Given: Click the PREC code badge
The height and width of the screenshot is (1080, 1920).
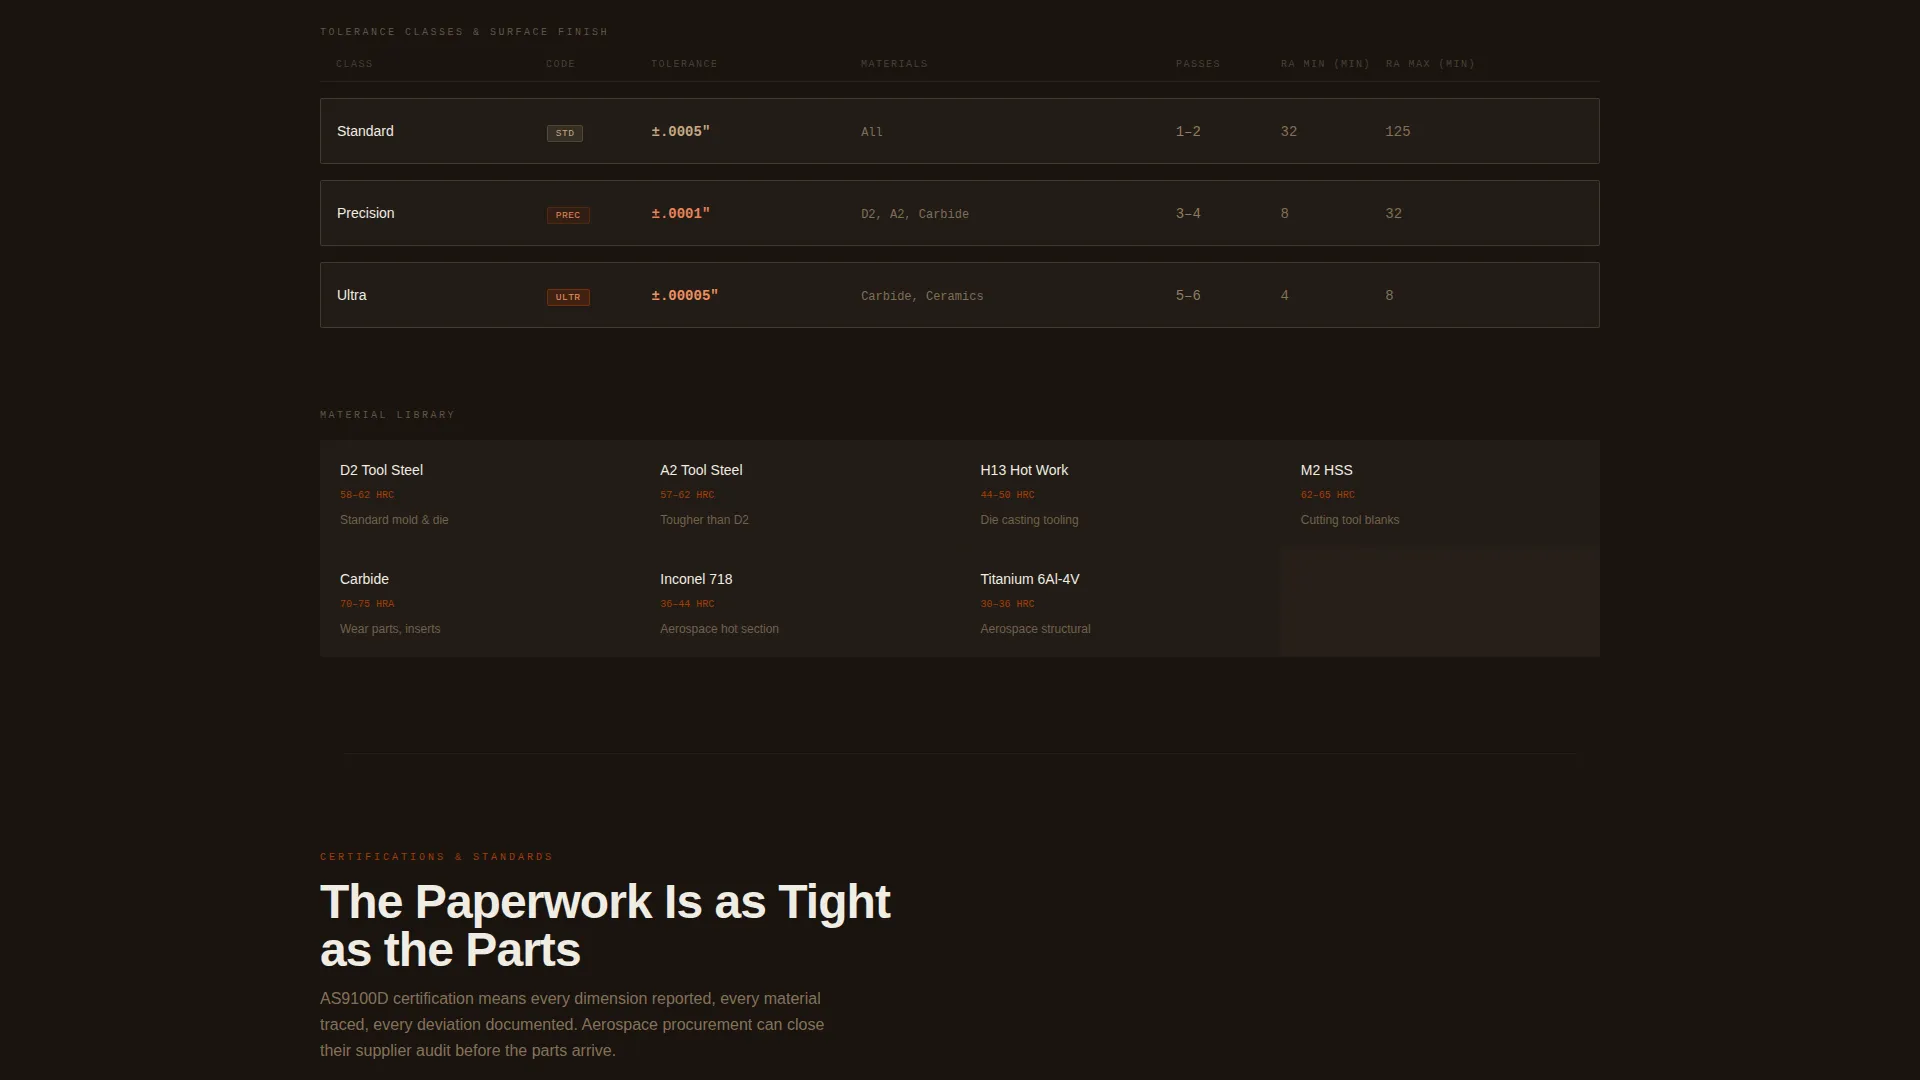Looking at the screenshot, I should [568, 215].
